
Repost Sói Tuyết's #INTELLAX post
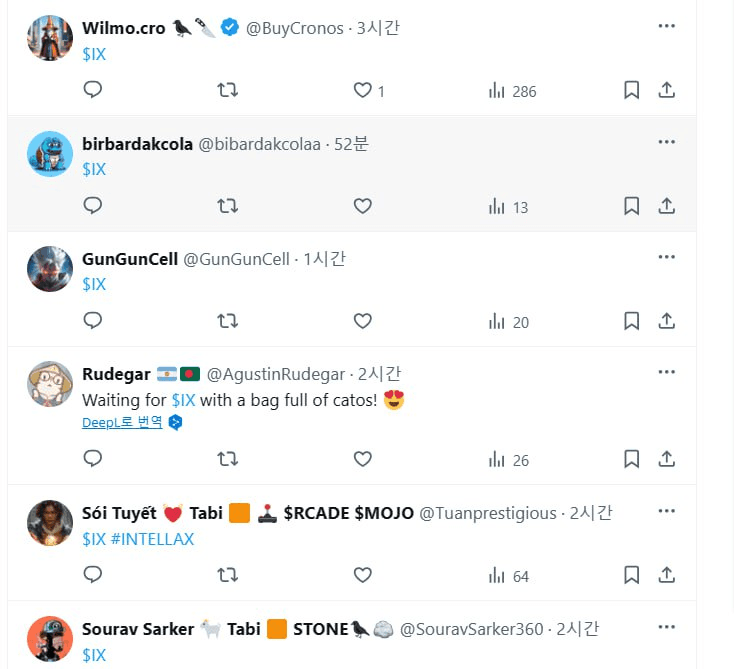click(x=228, y=575)
